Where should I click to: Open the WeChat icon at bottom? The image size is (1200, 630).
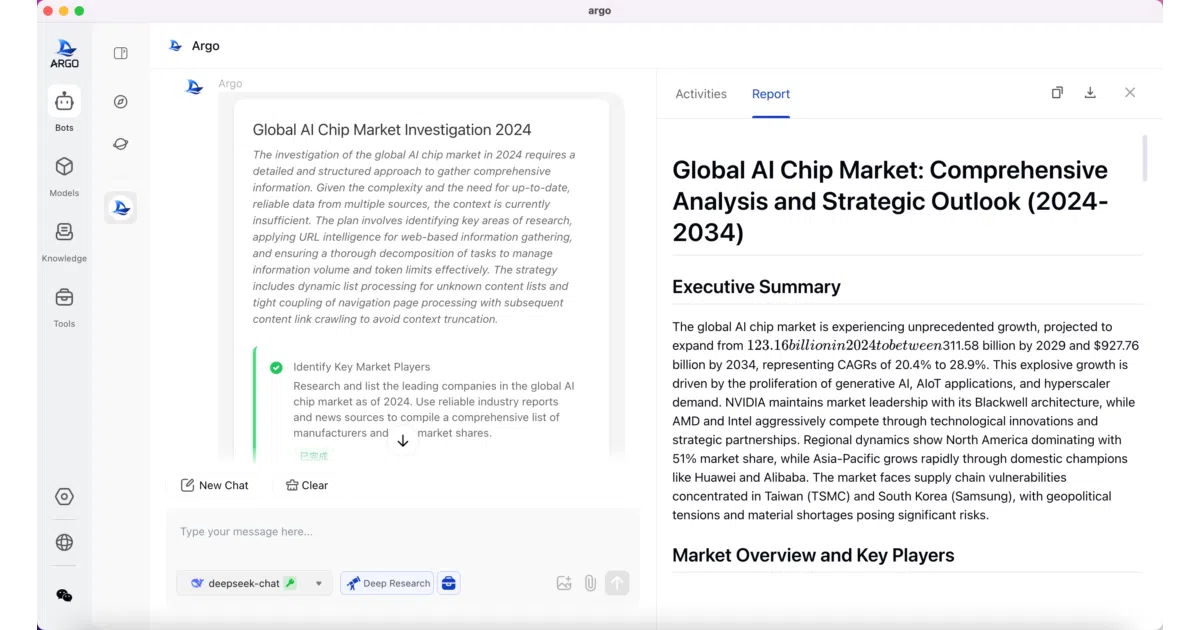64,596
